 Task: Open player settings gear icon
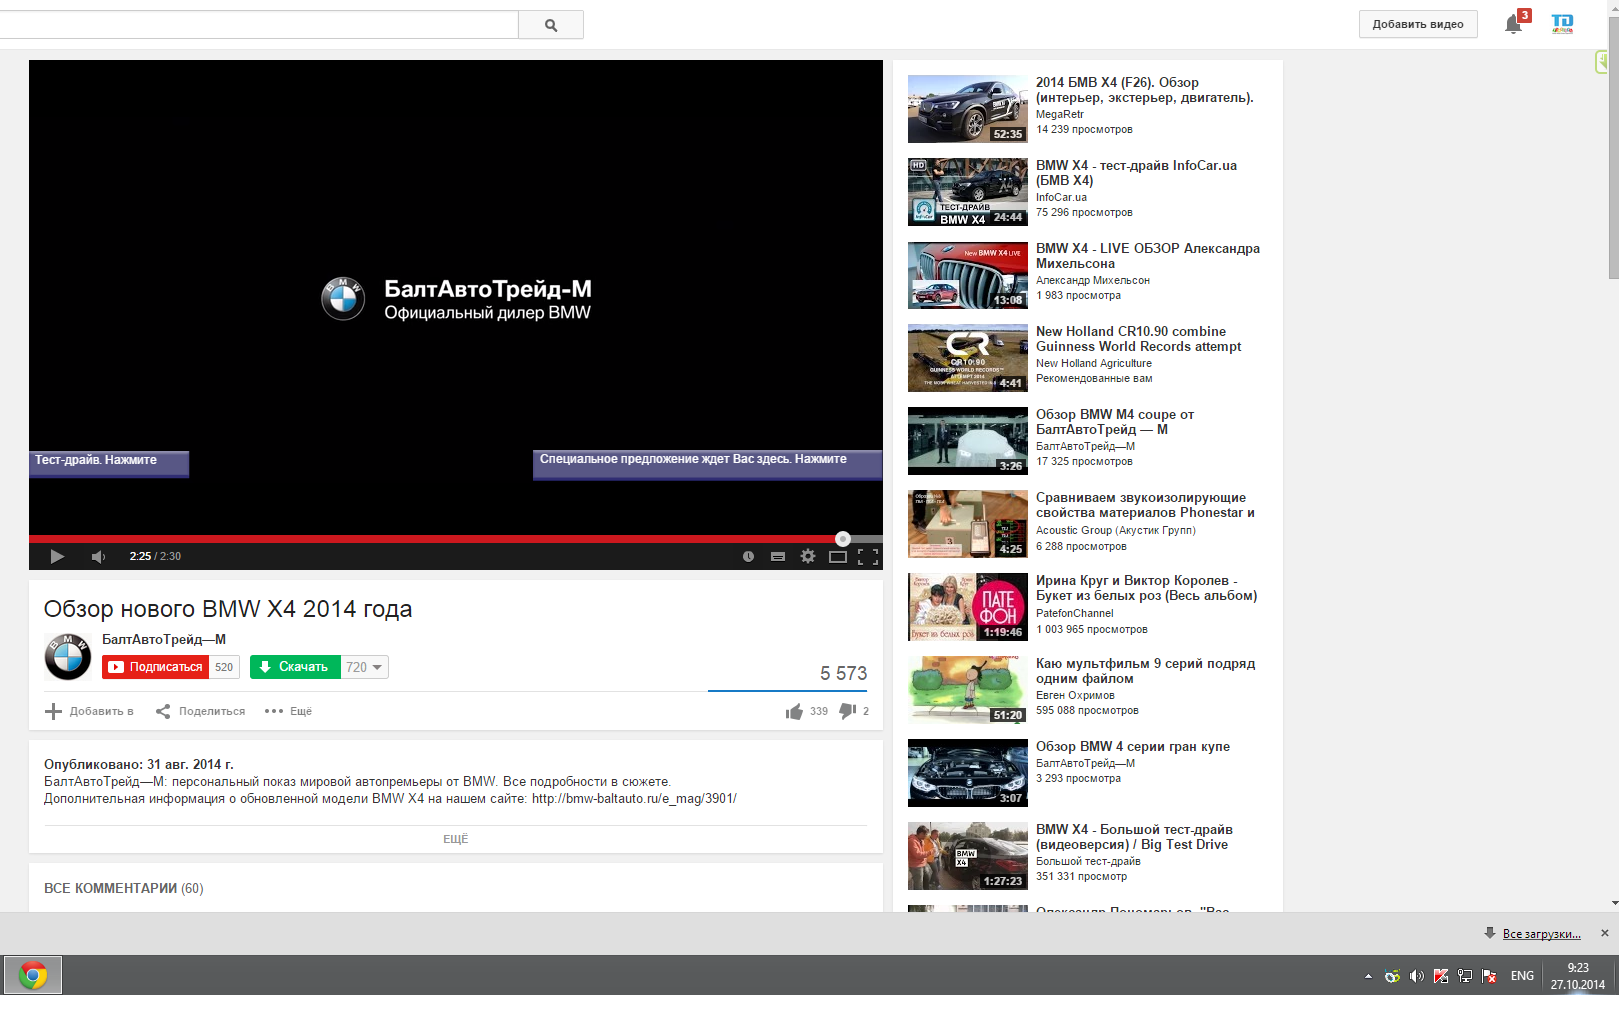click(x=808, y=556)
